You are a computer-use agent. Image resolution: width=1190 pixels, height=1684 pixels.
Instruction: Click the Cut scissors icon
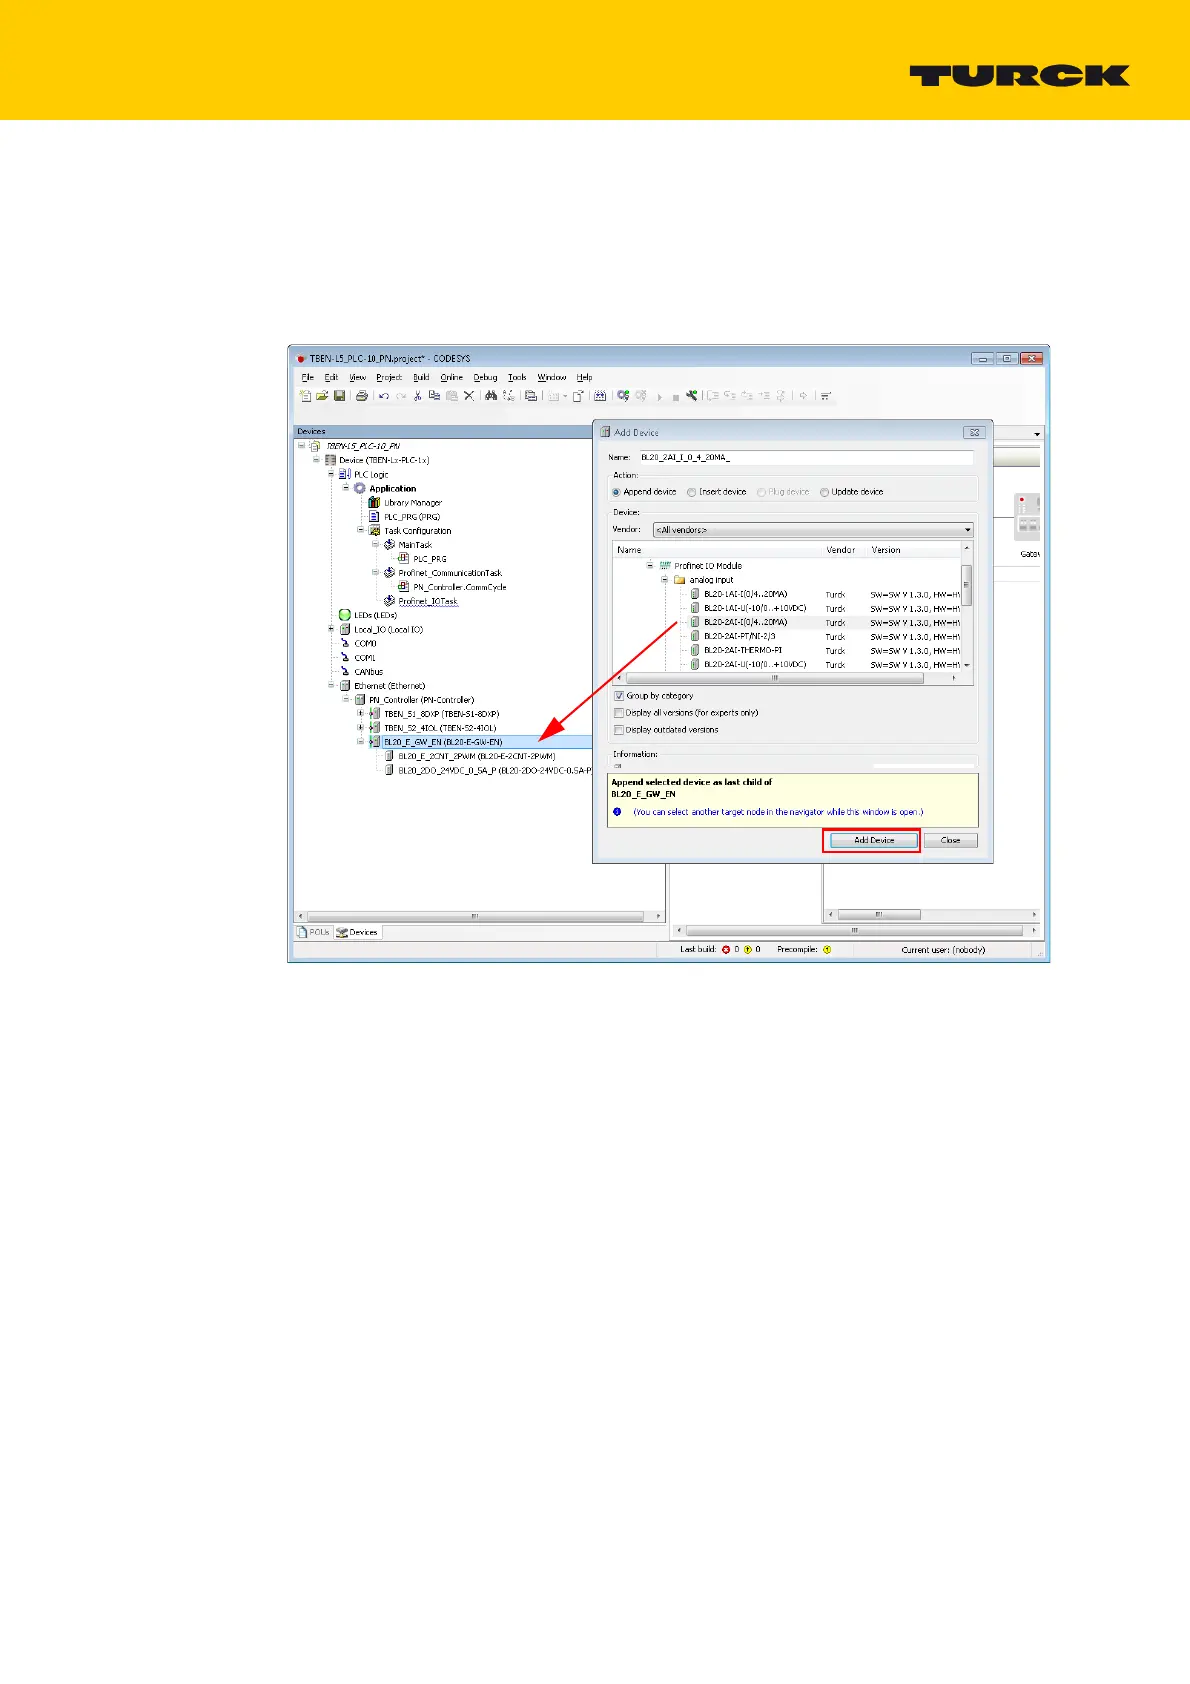(x=417, y=396)
